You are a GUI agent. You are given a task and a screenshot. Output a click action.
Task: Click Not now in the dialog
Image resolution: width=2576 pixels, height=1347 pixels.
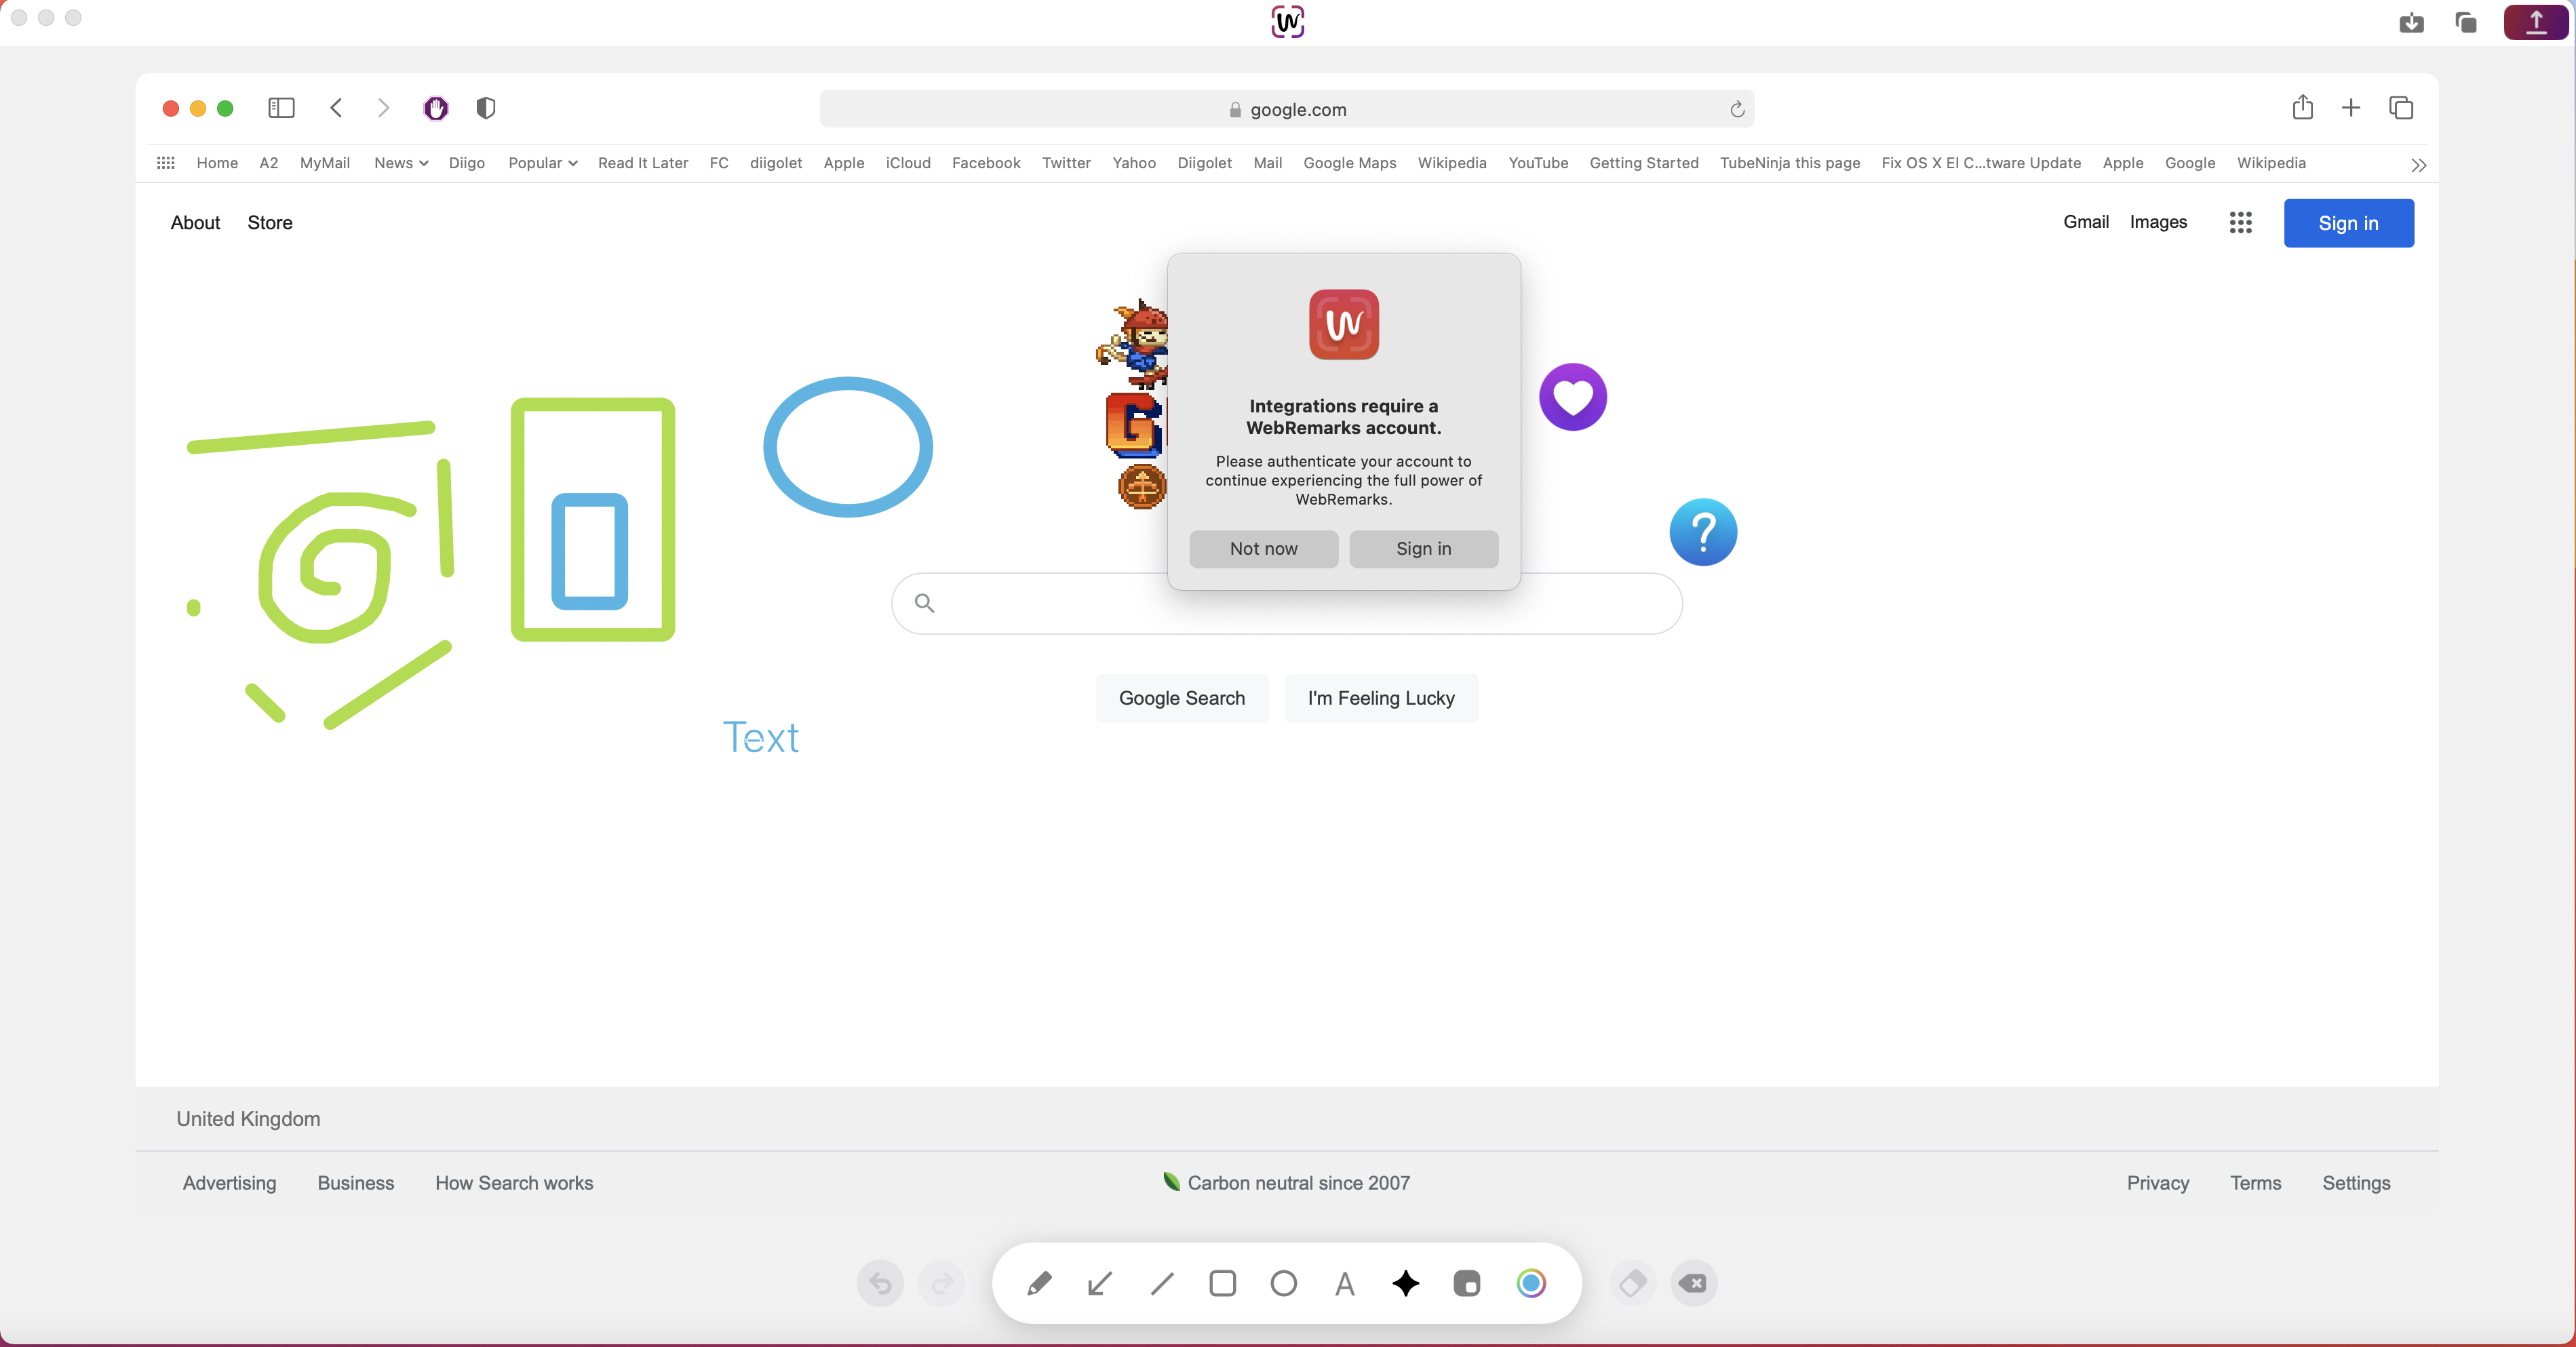click(x=1264, y=548)
